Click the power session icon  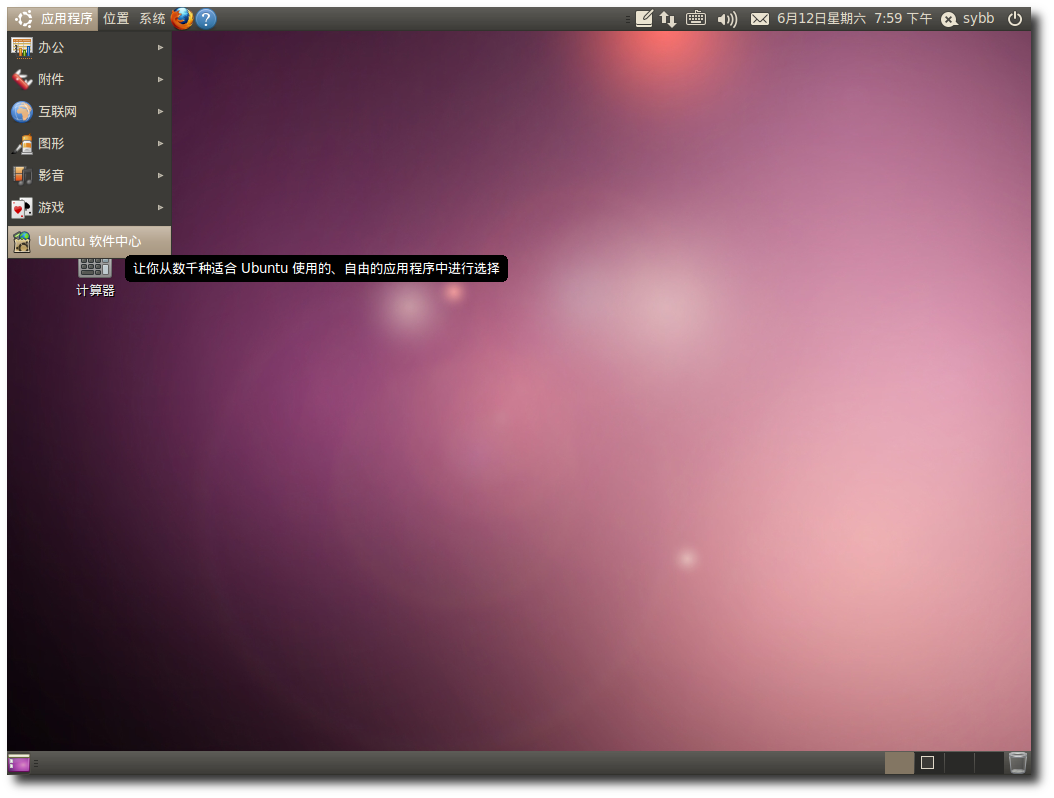click(1015, 19)
